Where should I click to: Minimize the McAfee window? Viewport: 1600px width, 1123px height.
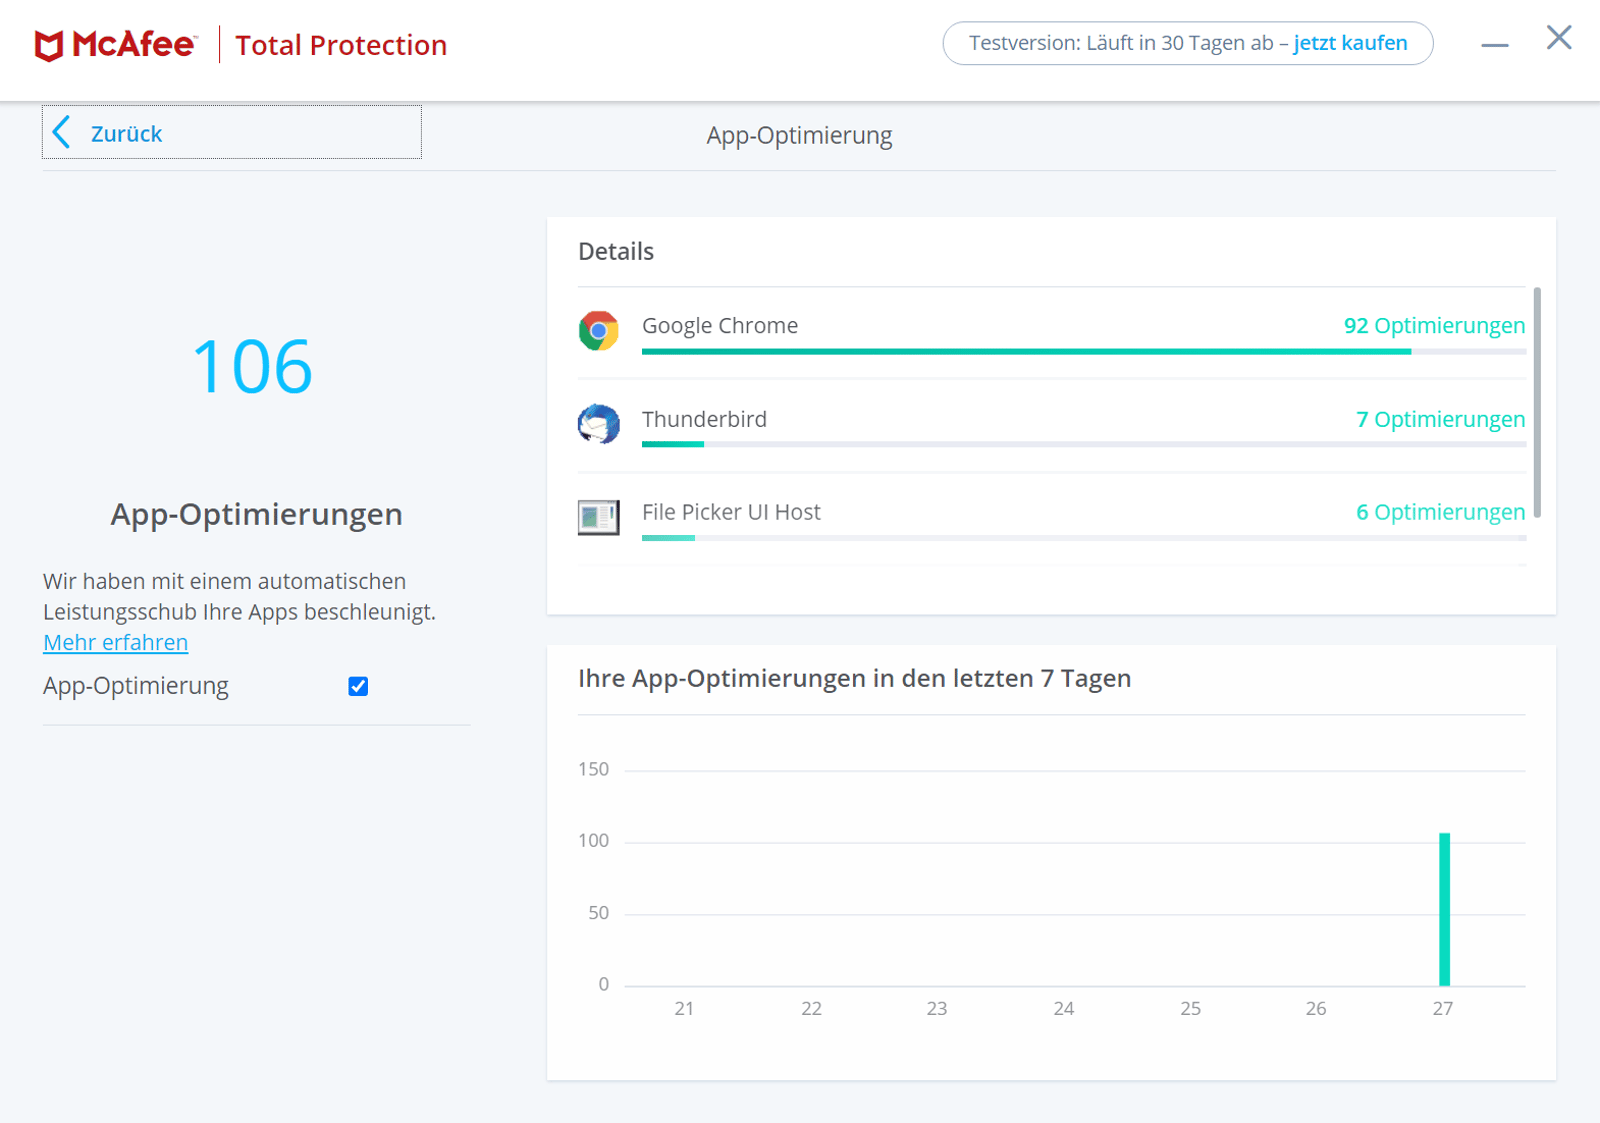pyautogui.click(x=1494, y=44)
